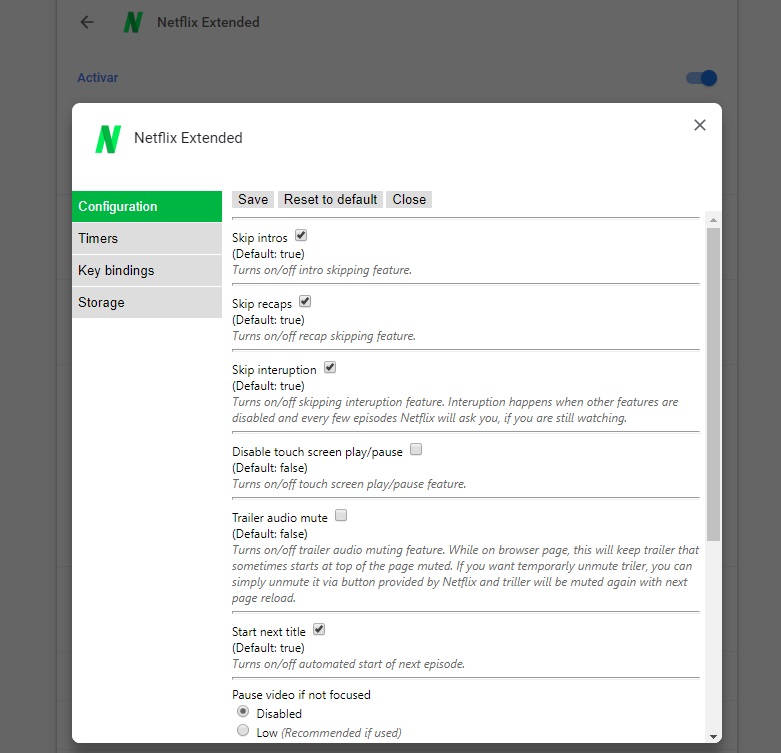Uncheck the Start next title checkbox

319,629
